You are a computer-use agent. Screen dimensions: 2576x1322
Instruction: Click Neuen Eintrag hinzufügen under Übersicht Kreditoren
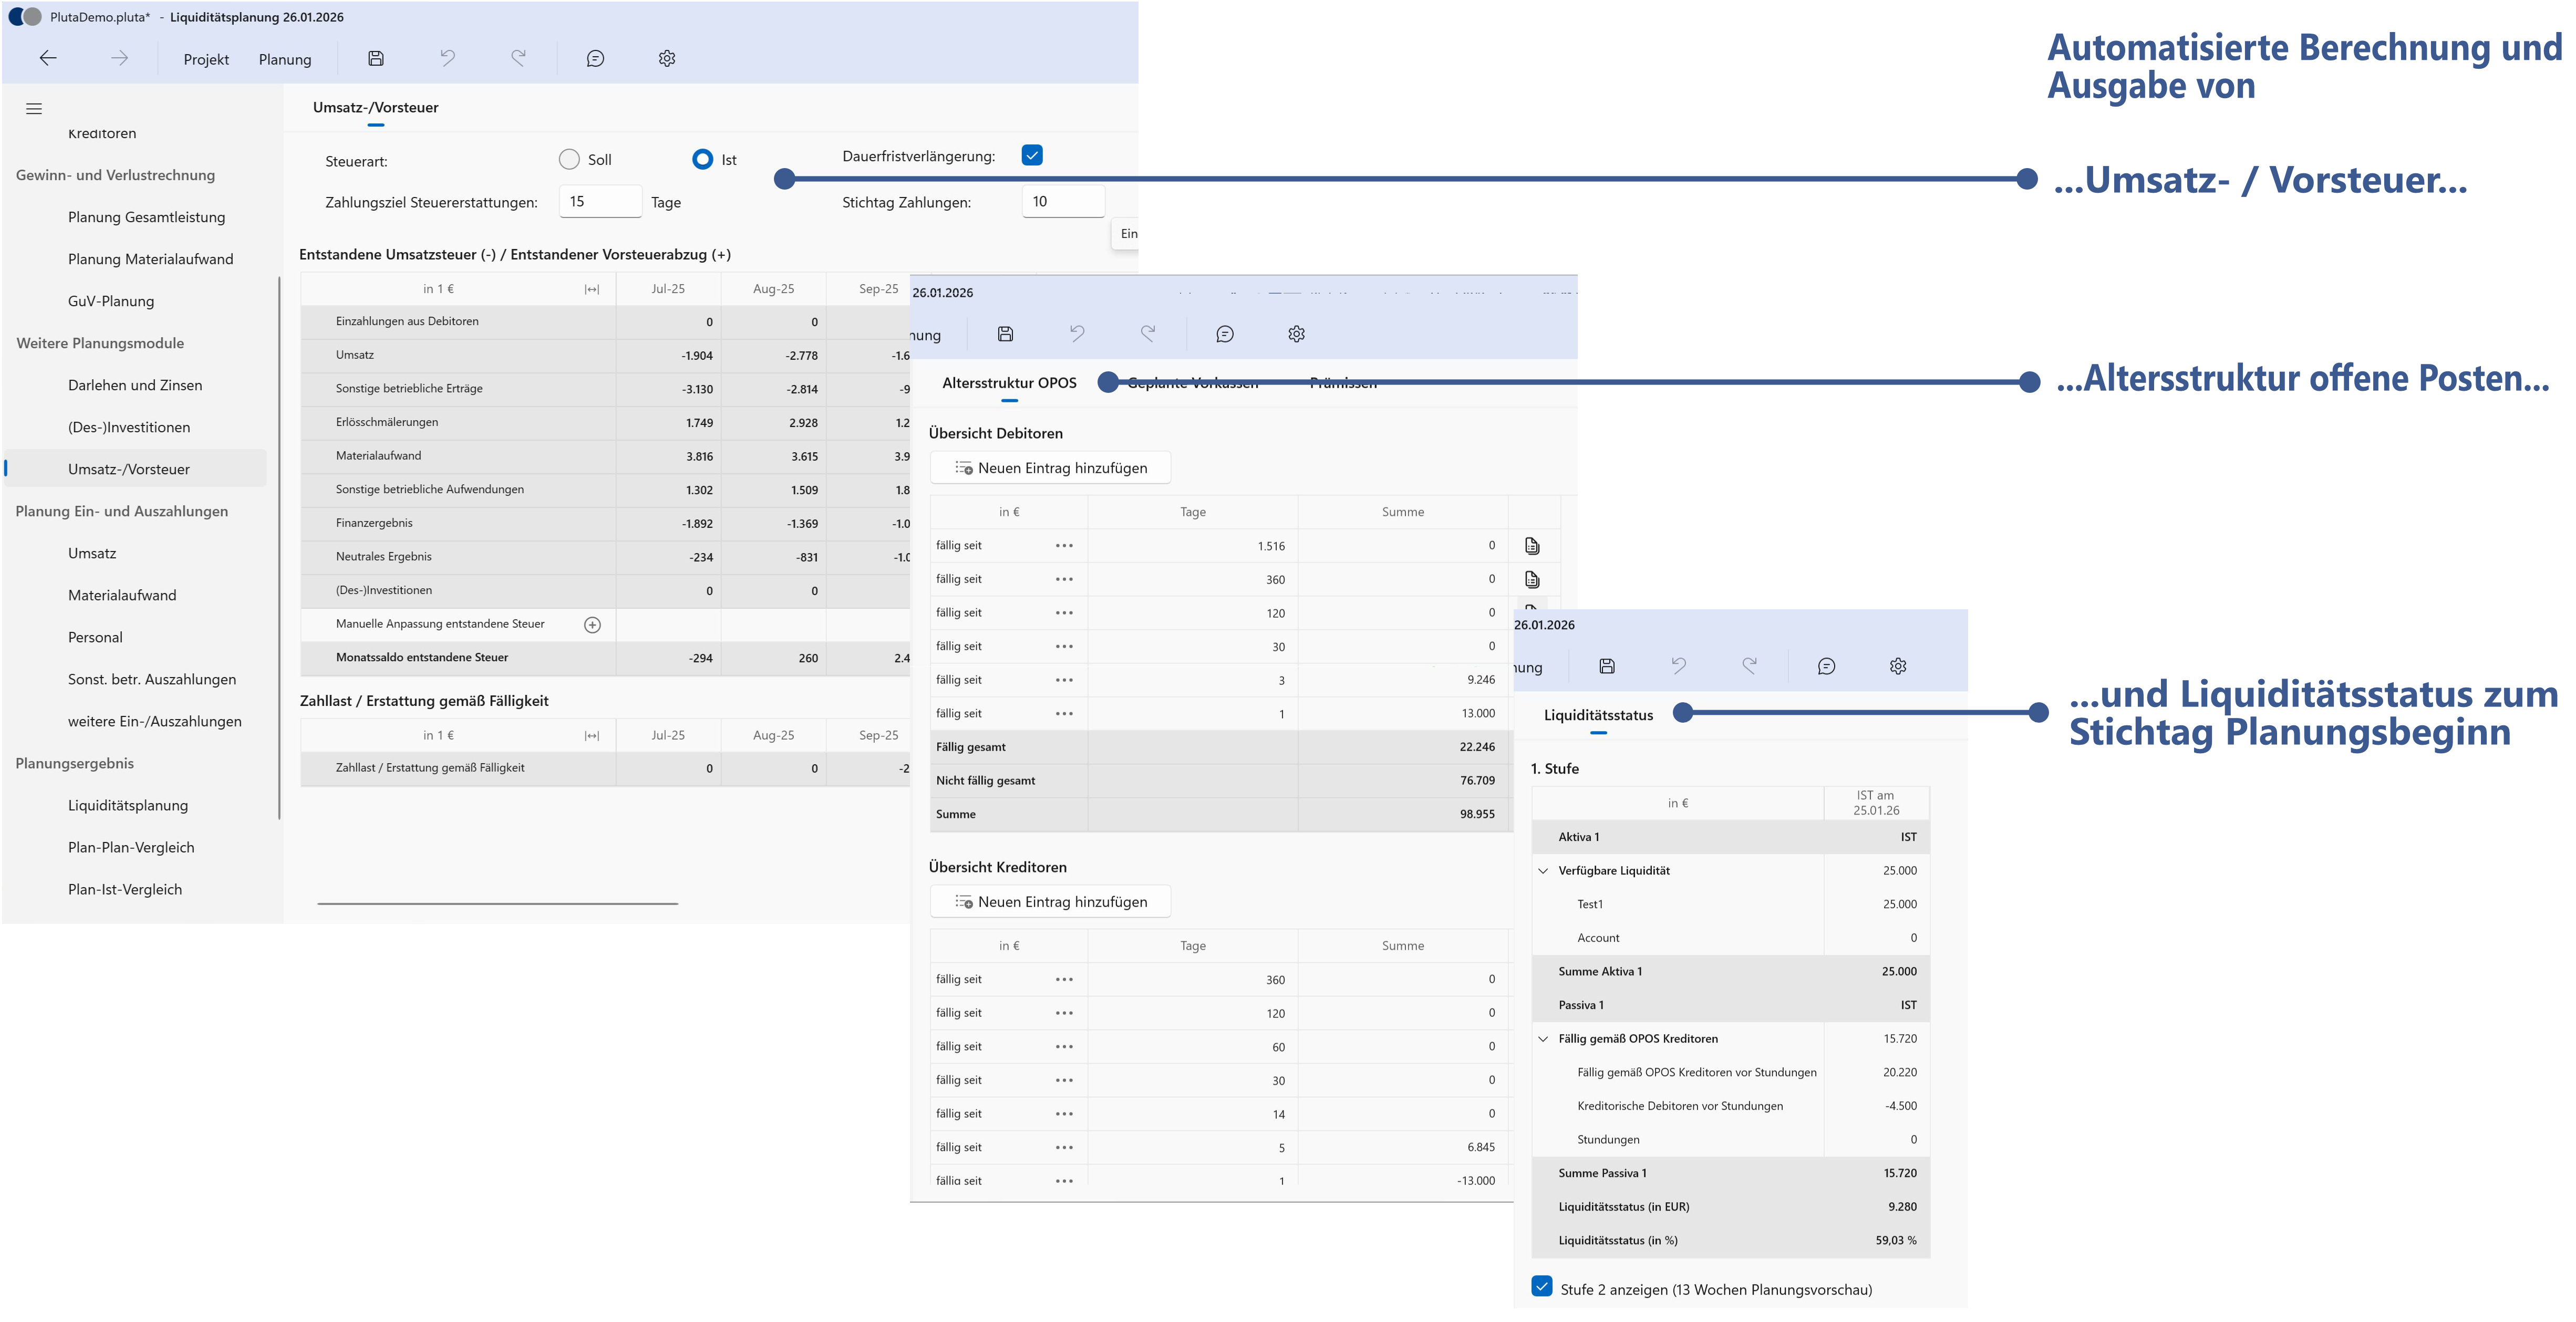[x=1050, y=902]
